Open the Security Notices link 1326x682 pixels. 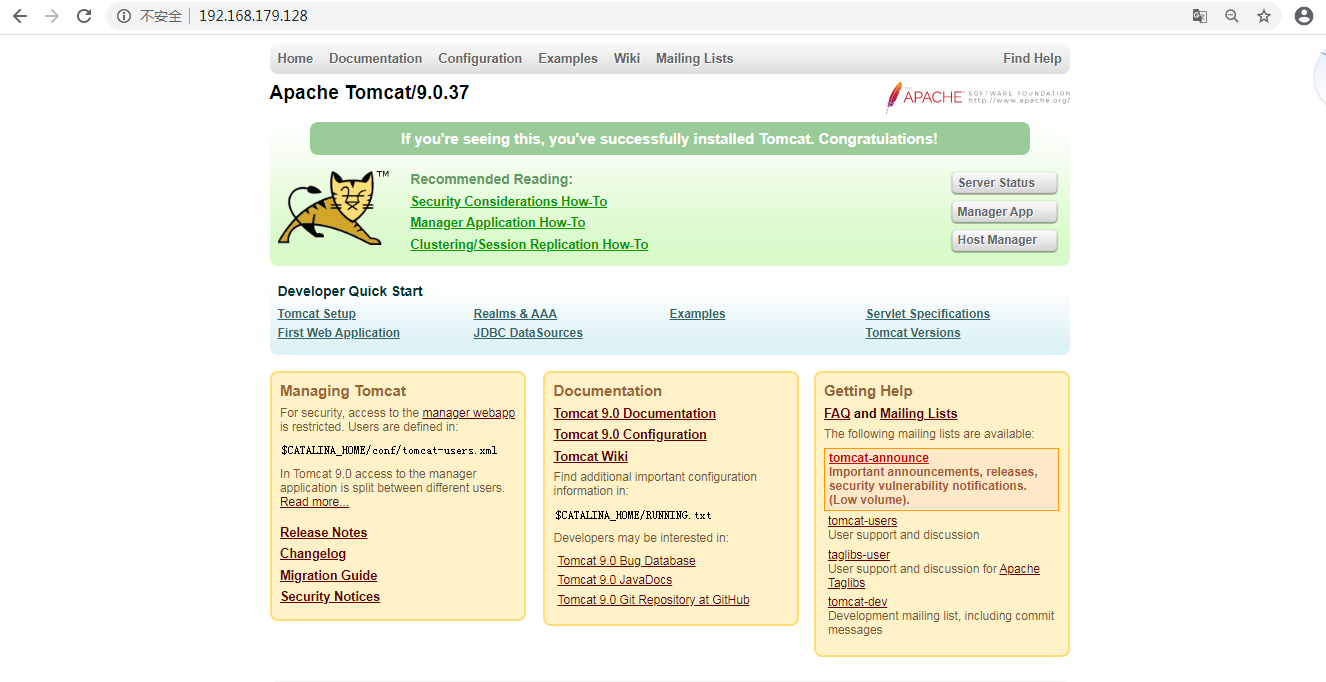[330, 597]
